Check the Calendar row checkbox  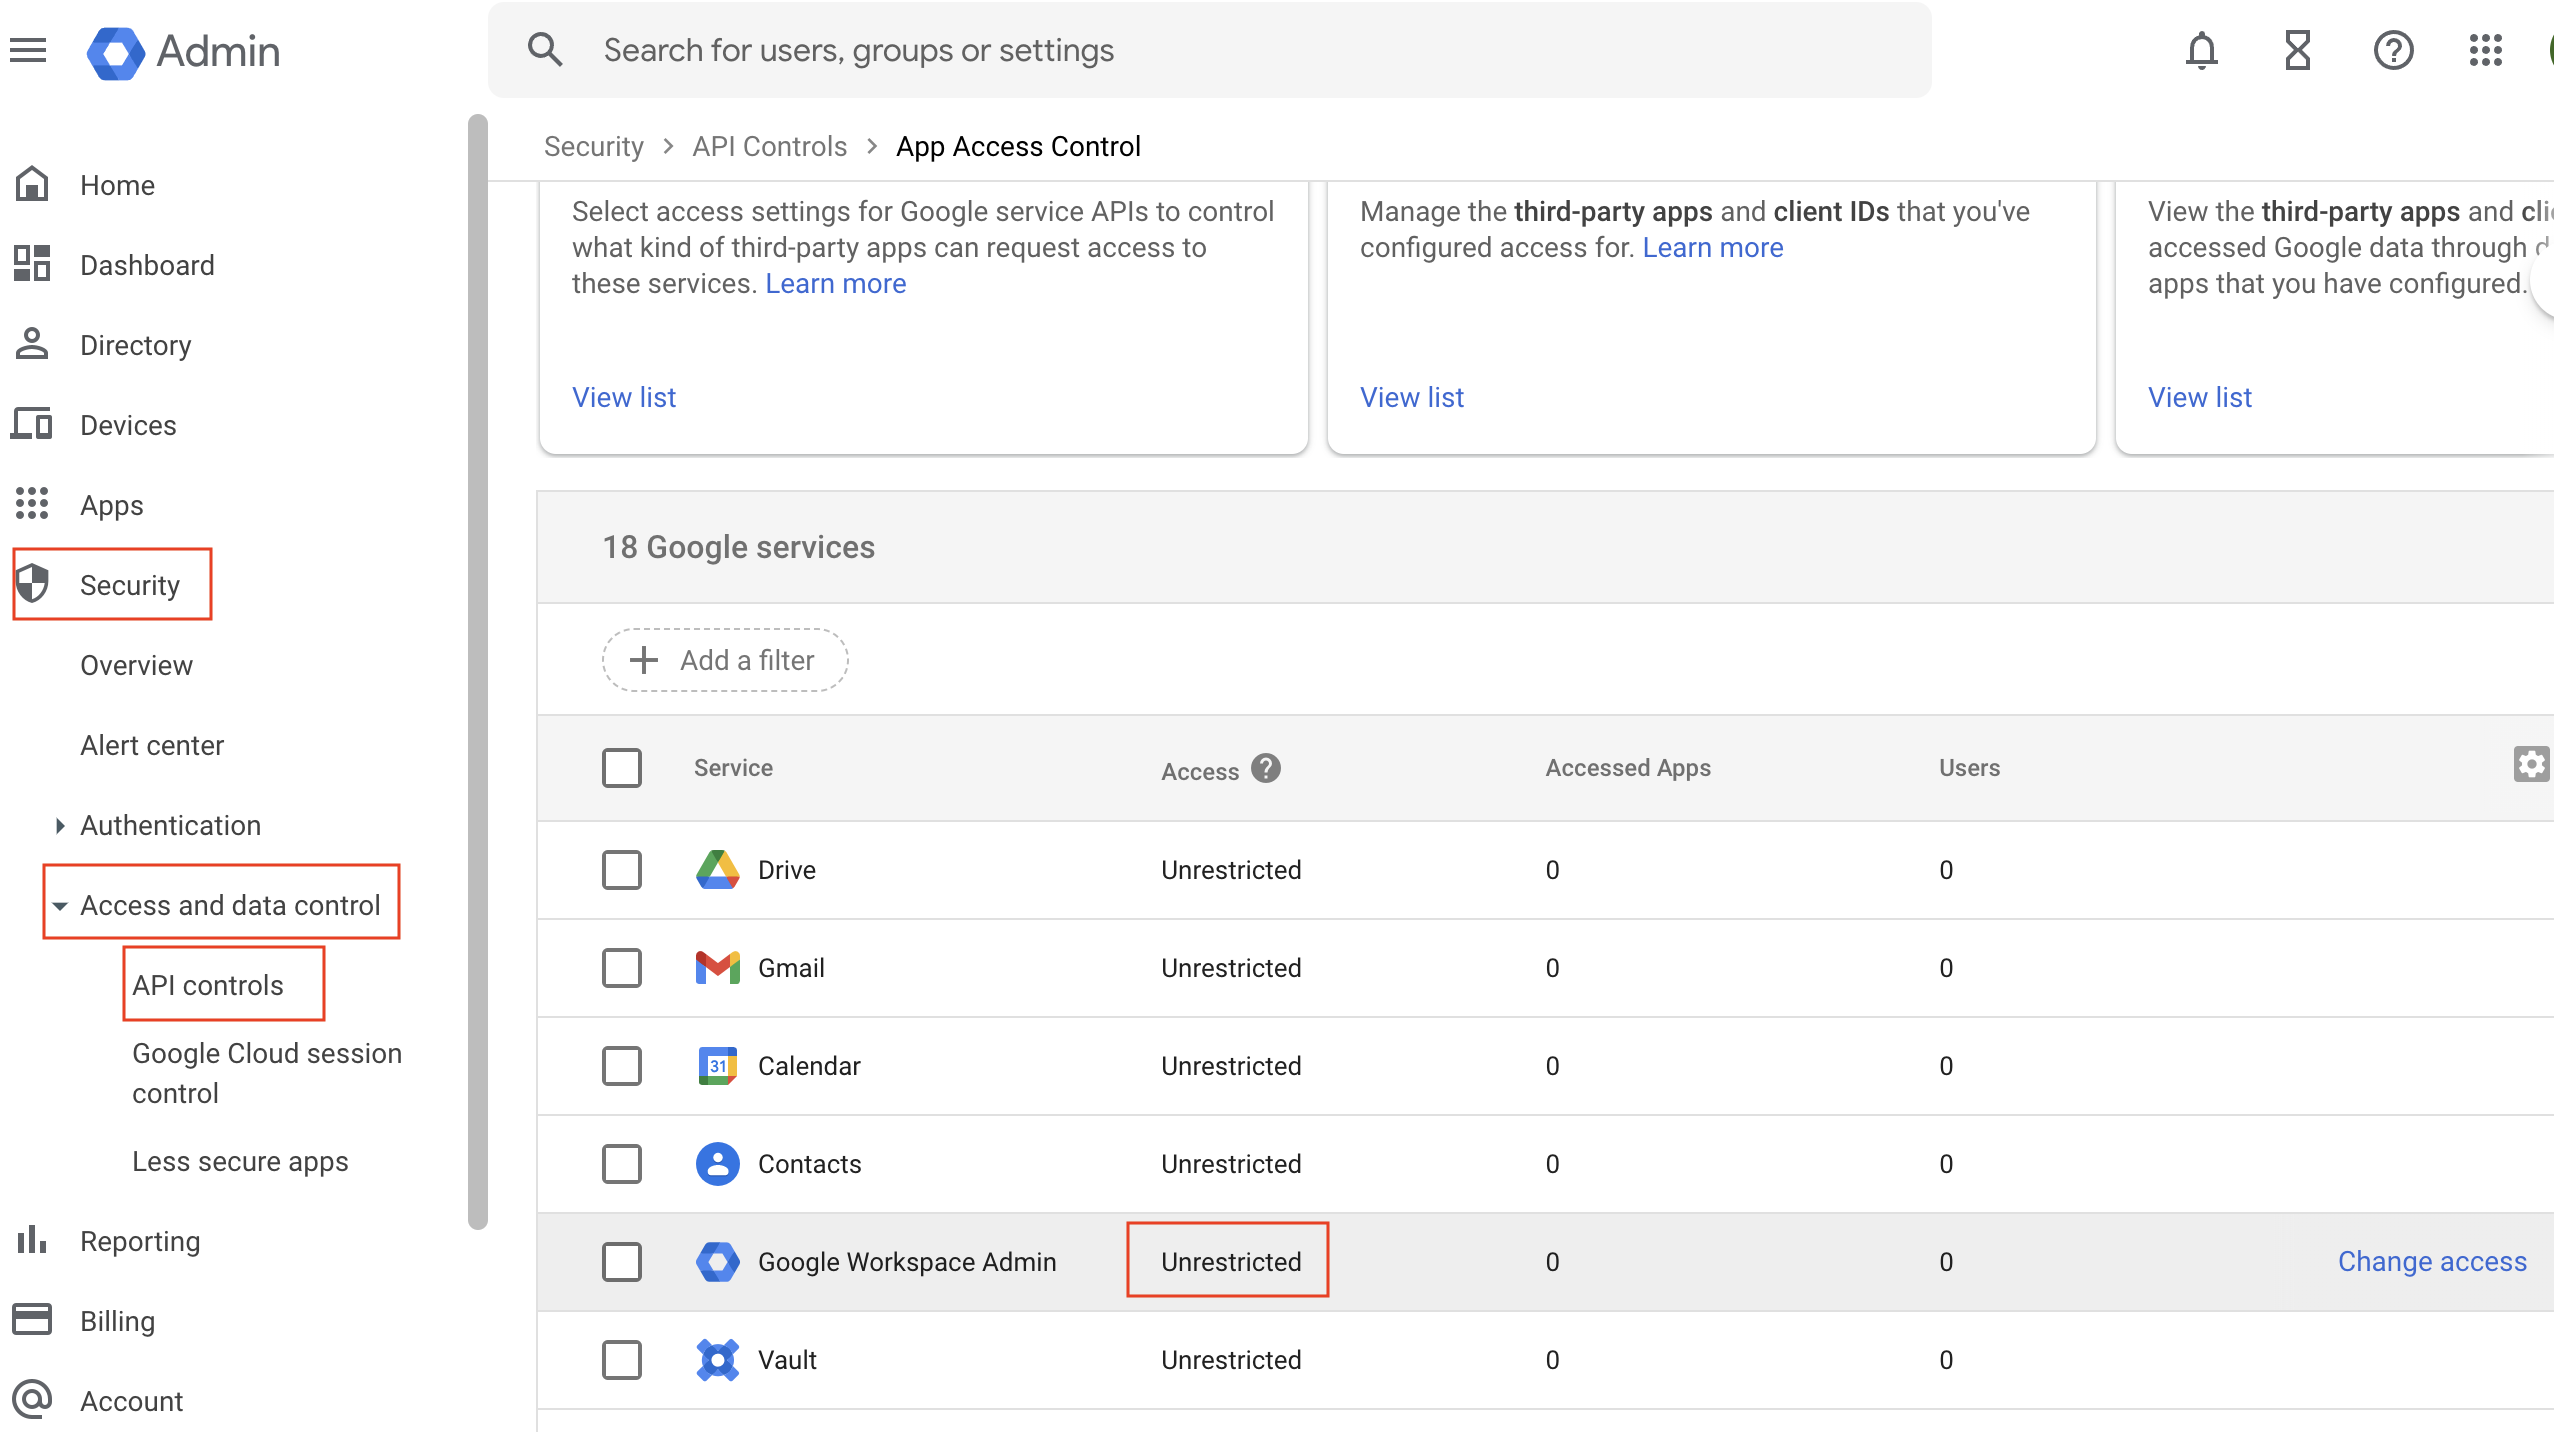click(x=622, y=1065)
